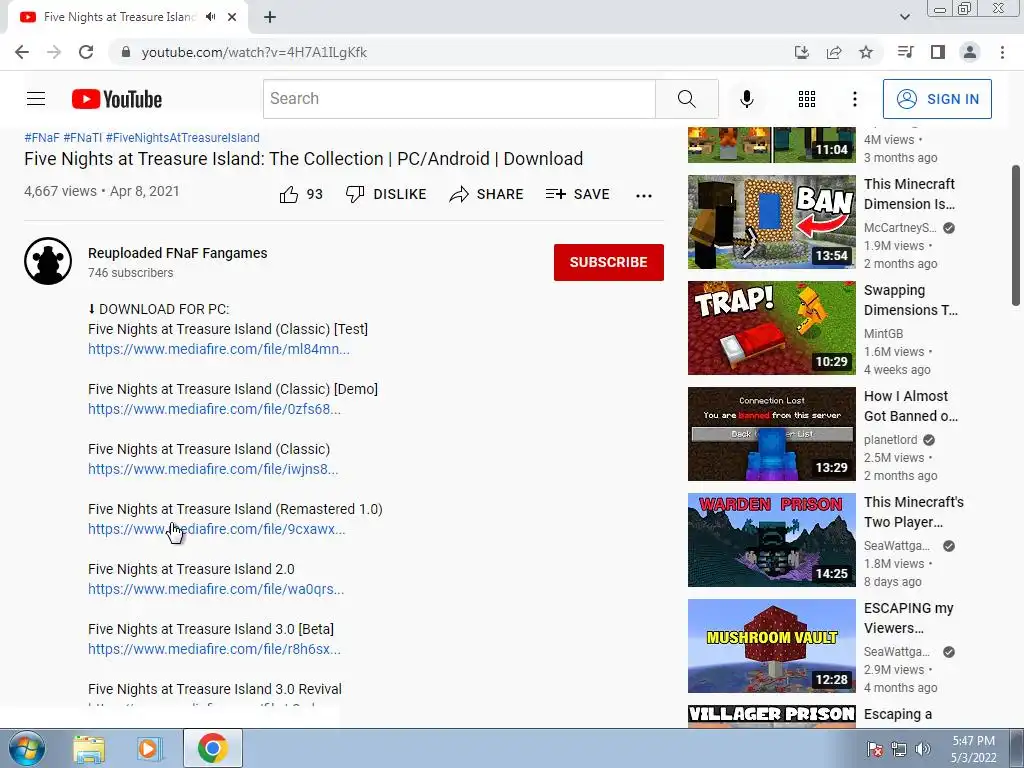1024x768 pixels.
Task: Open mediafire link r8h6sx for 3.0 Beta
Action: pyautogui.click(x=214, y=649)
